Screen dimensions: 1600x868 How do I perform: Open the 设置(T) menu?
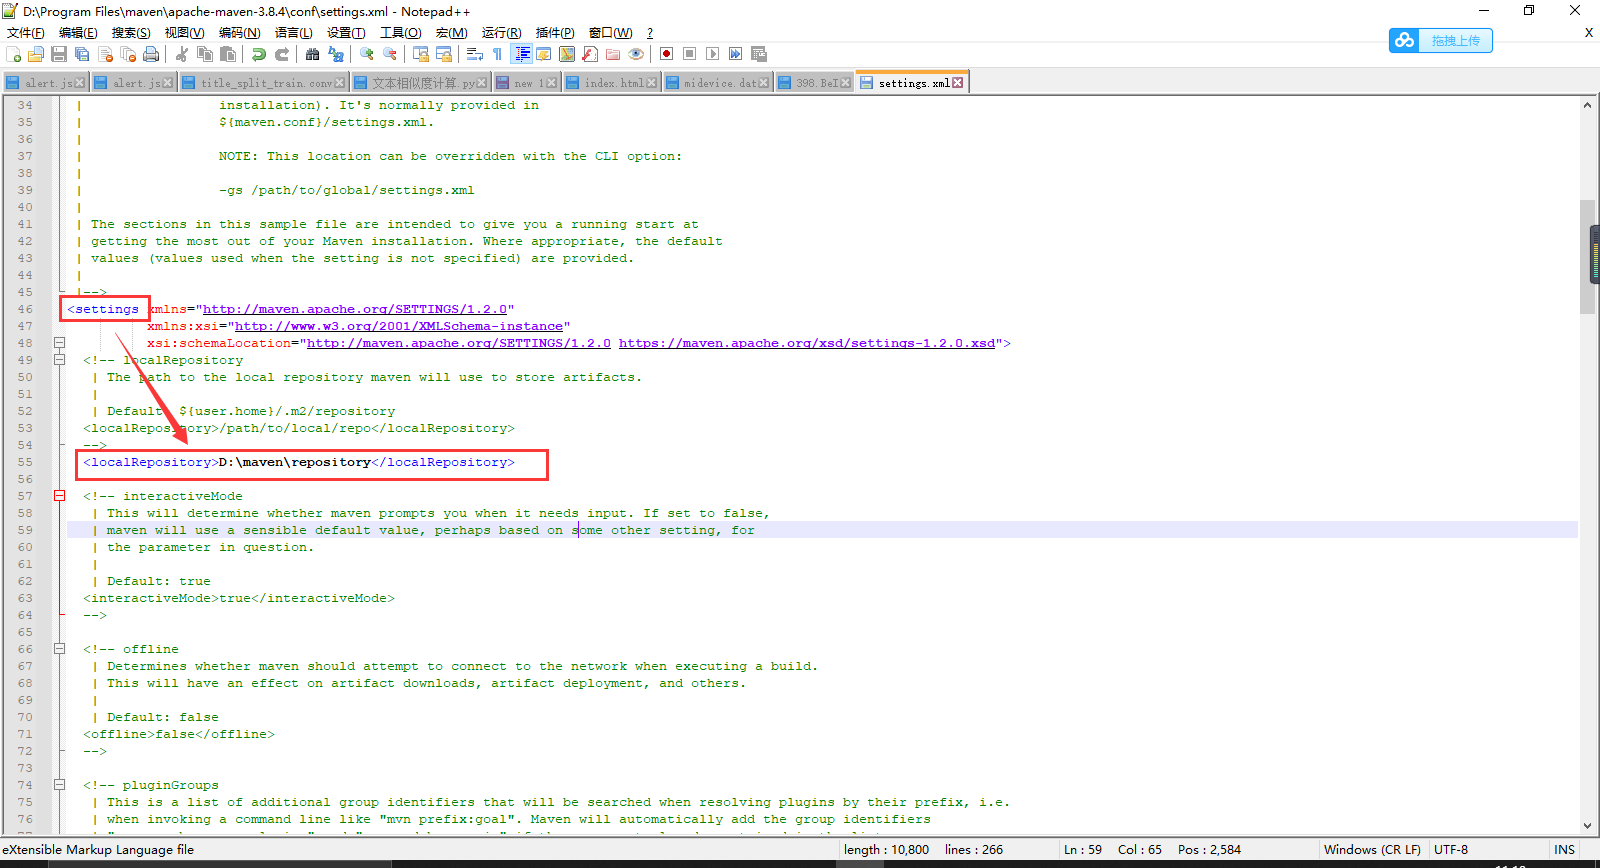tap(346, 33)
